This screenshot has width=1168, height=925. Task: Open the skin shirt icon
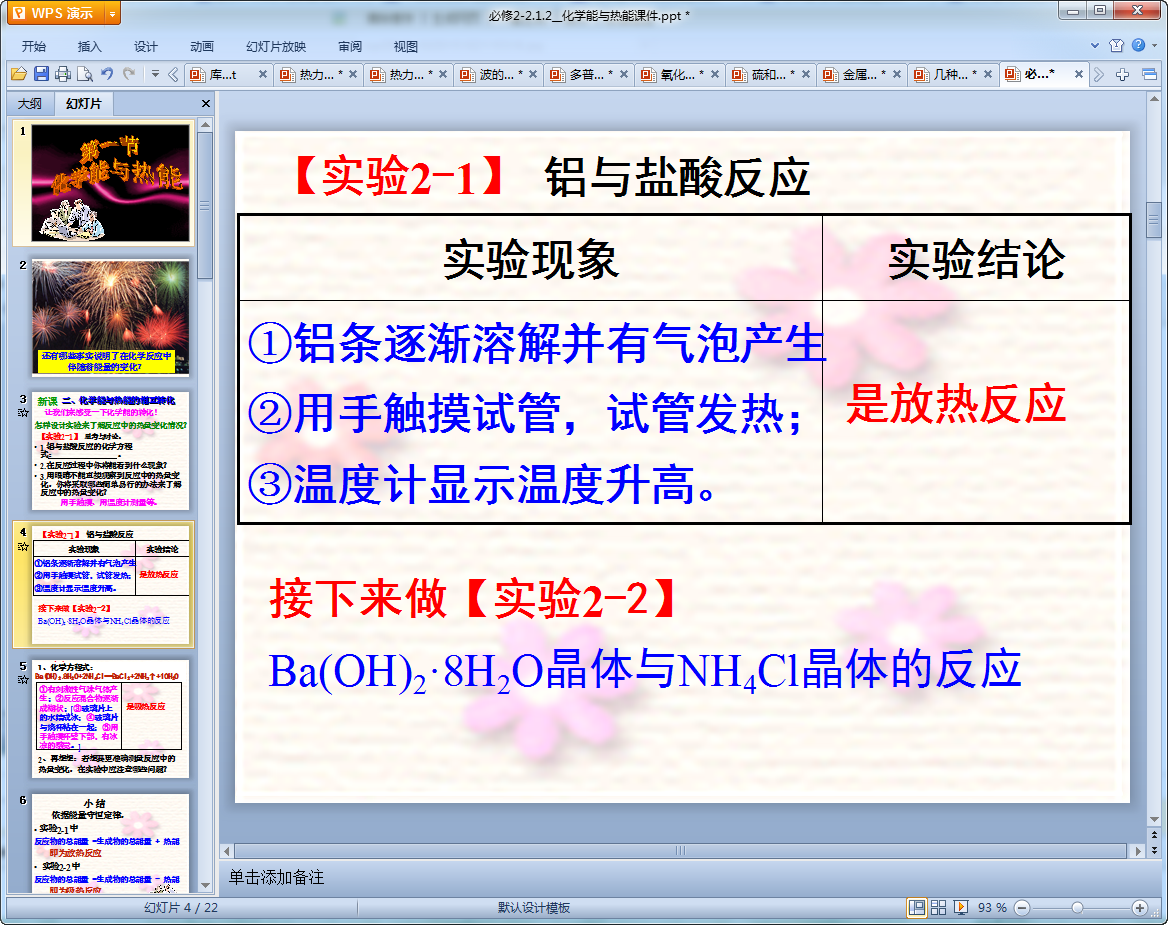pyautogui.click(x=1117, y=46)
